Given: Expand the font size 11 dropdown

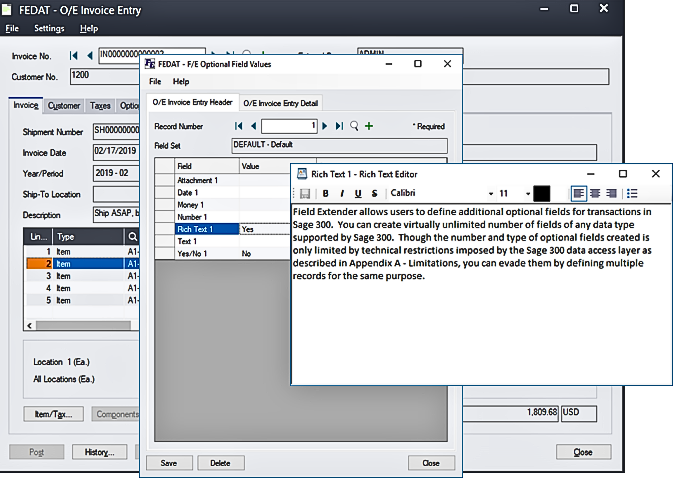Looking at the screenshot, I should pyautogui.click(x=528, y=193).
